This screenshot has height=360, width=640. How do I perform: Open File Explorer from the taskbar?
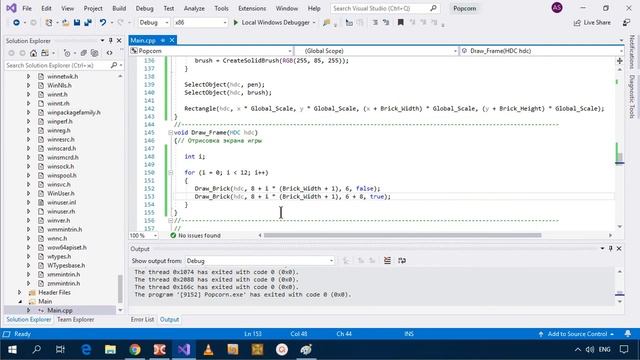pos(110,349)
